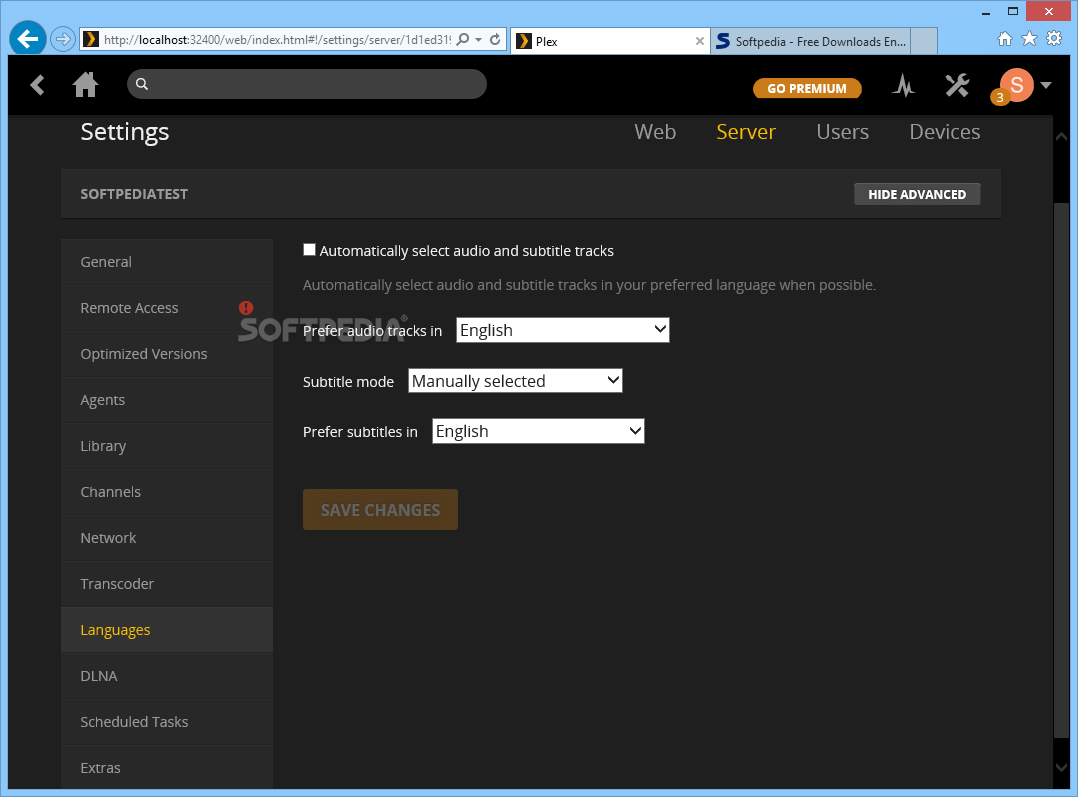Click the Settings page heading
1078x797 pixels.
coord(124,131)
